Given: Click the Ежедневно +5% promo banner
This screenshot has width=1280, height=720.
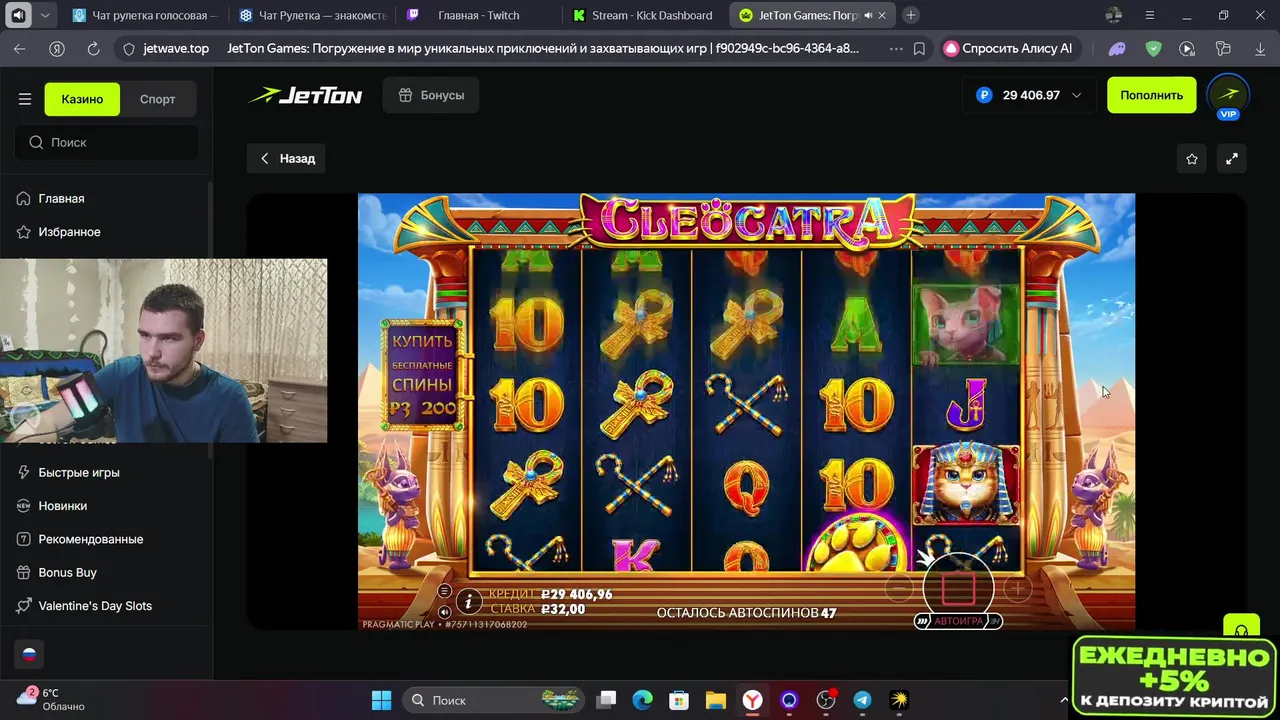Looking at the screenshot, I should coord(1175,676).
